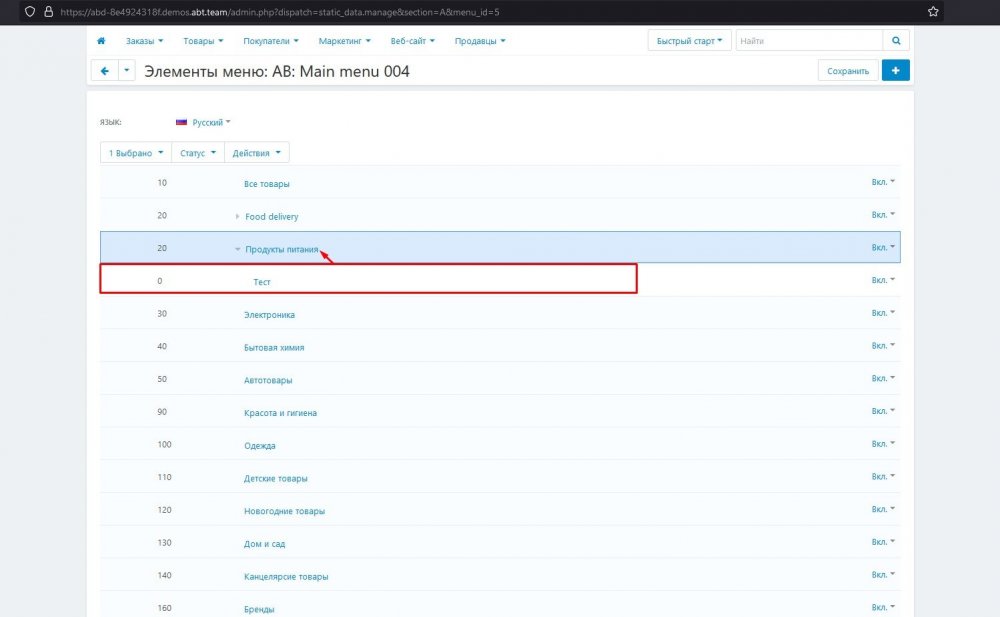Screen dimensions: 1000x617
Task: Open the Статус dropdown
Action: (x=197, y=153)
